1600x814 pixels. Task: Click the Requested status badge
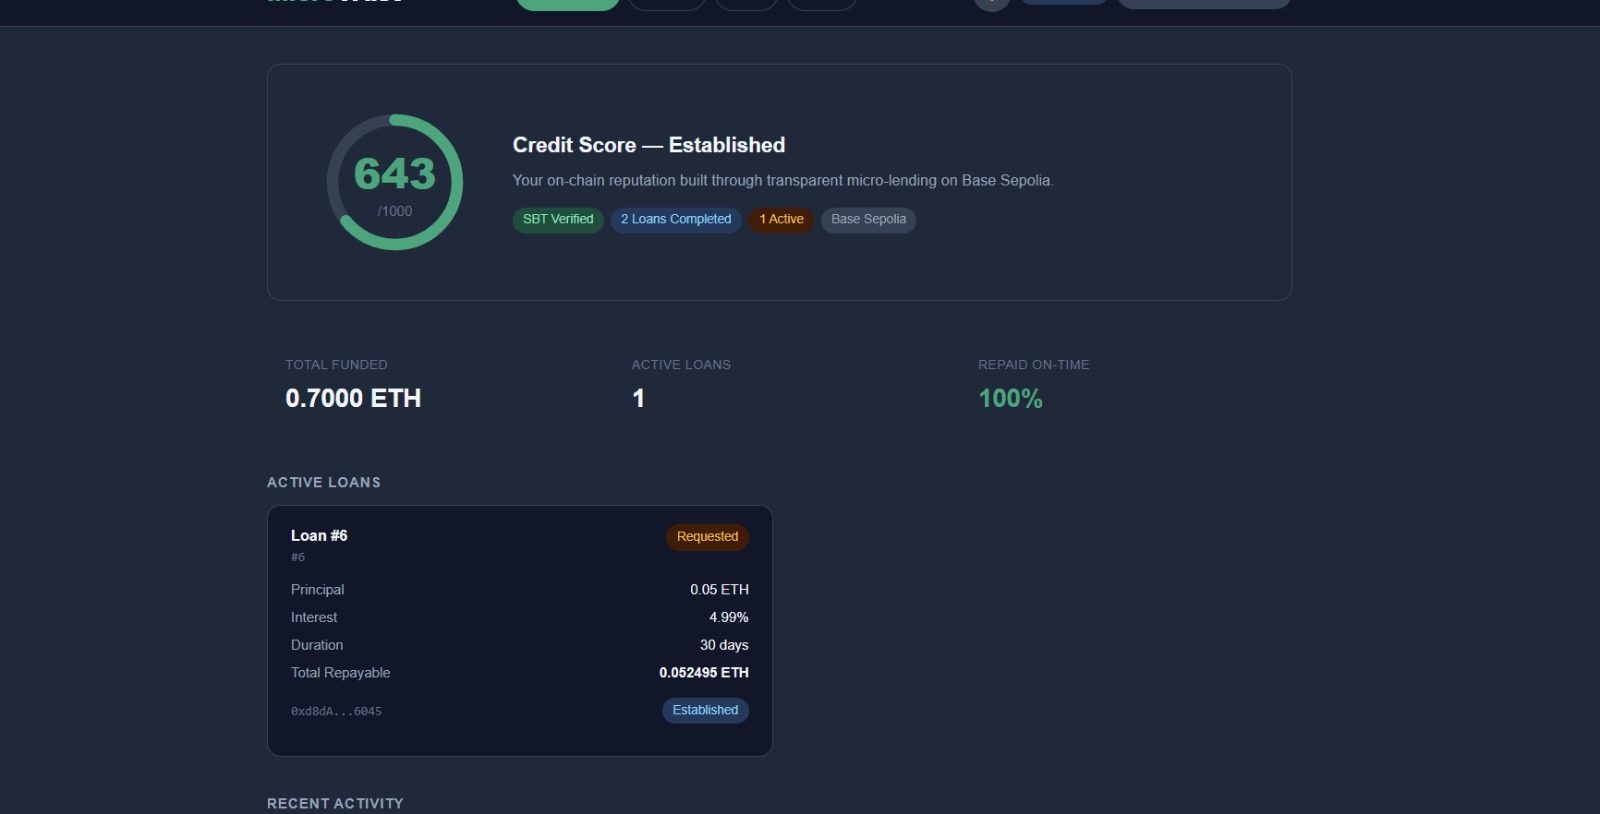pos(707,537)
